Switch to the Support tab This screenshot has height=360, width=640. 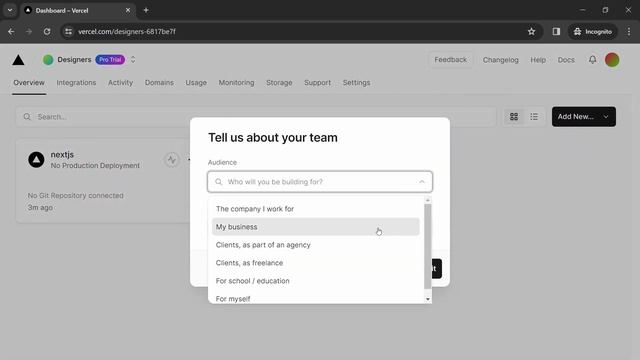click(318, 82)
